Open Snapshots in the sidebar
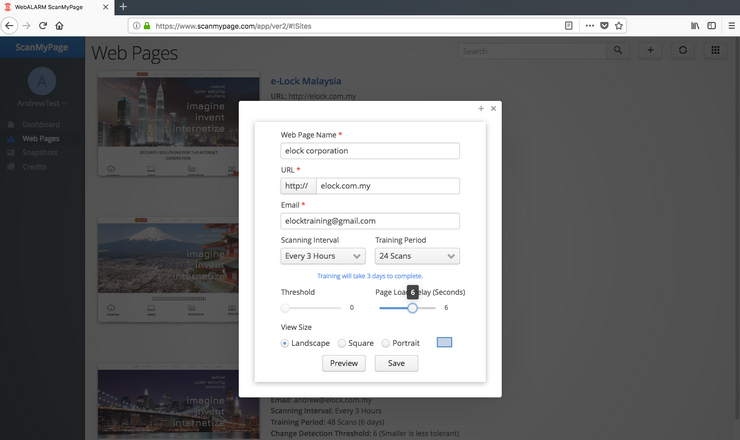Viewport: 740px width, 440px height. pos(40,152)
